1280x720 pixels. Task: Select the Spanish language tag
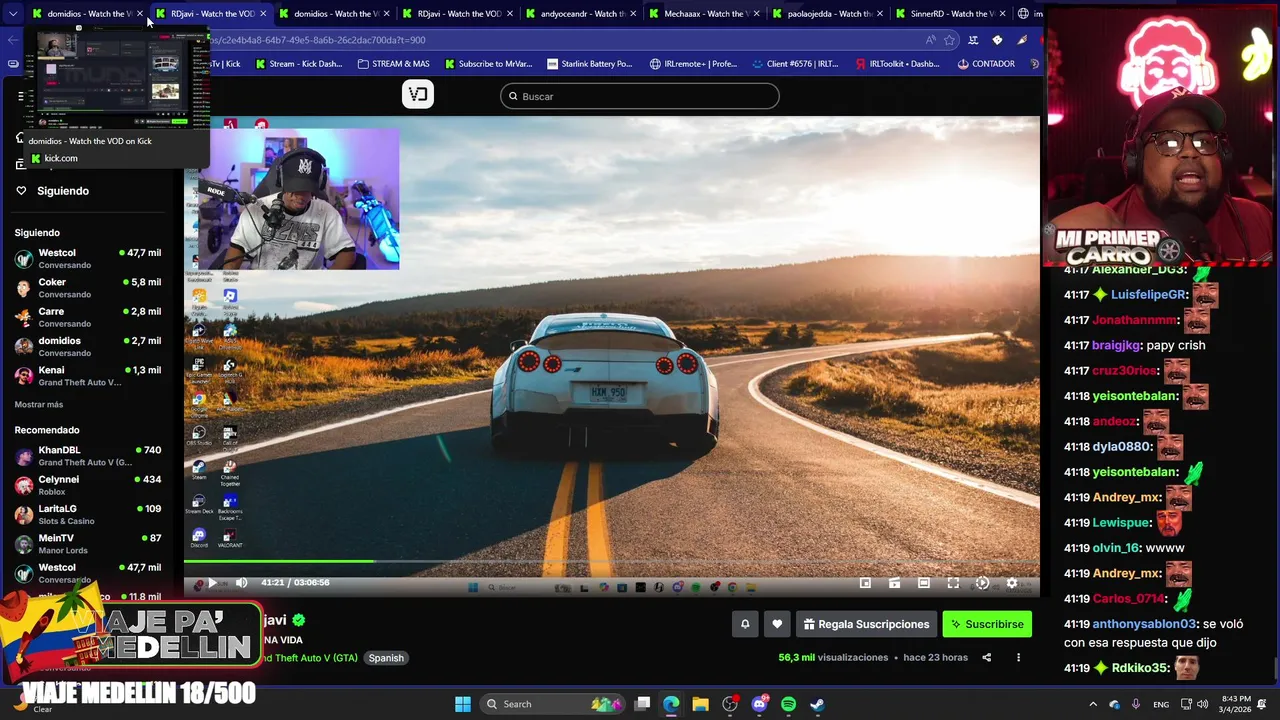tap(386, 658)
